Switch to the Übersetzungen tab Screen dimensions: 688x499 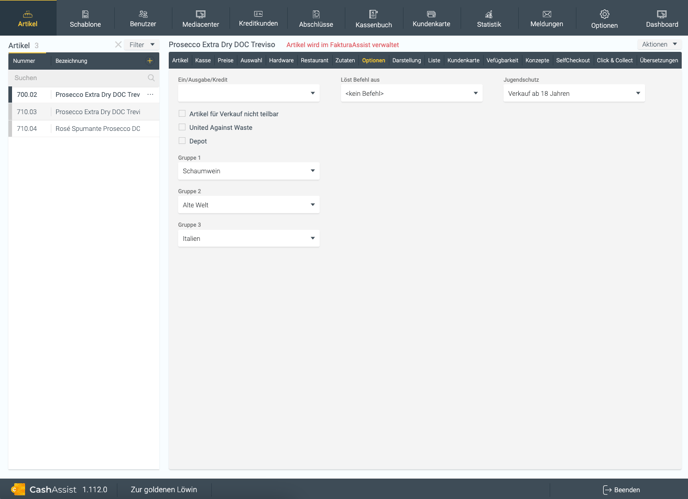(658, 61)
